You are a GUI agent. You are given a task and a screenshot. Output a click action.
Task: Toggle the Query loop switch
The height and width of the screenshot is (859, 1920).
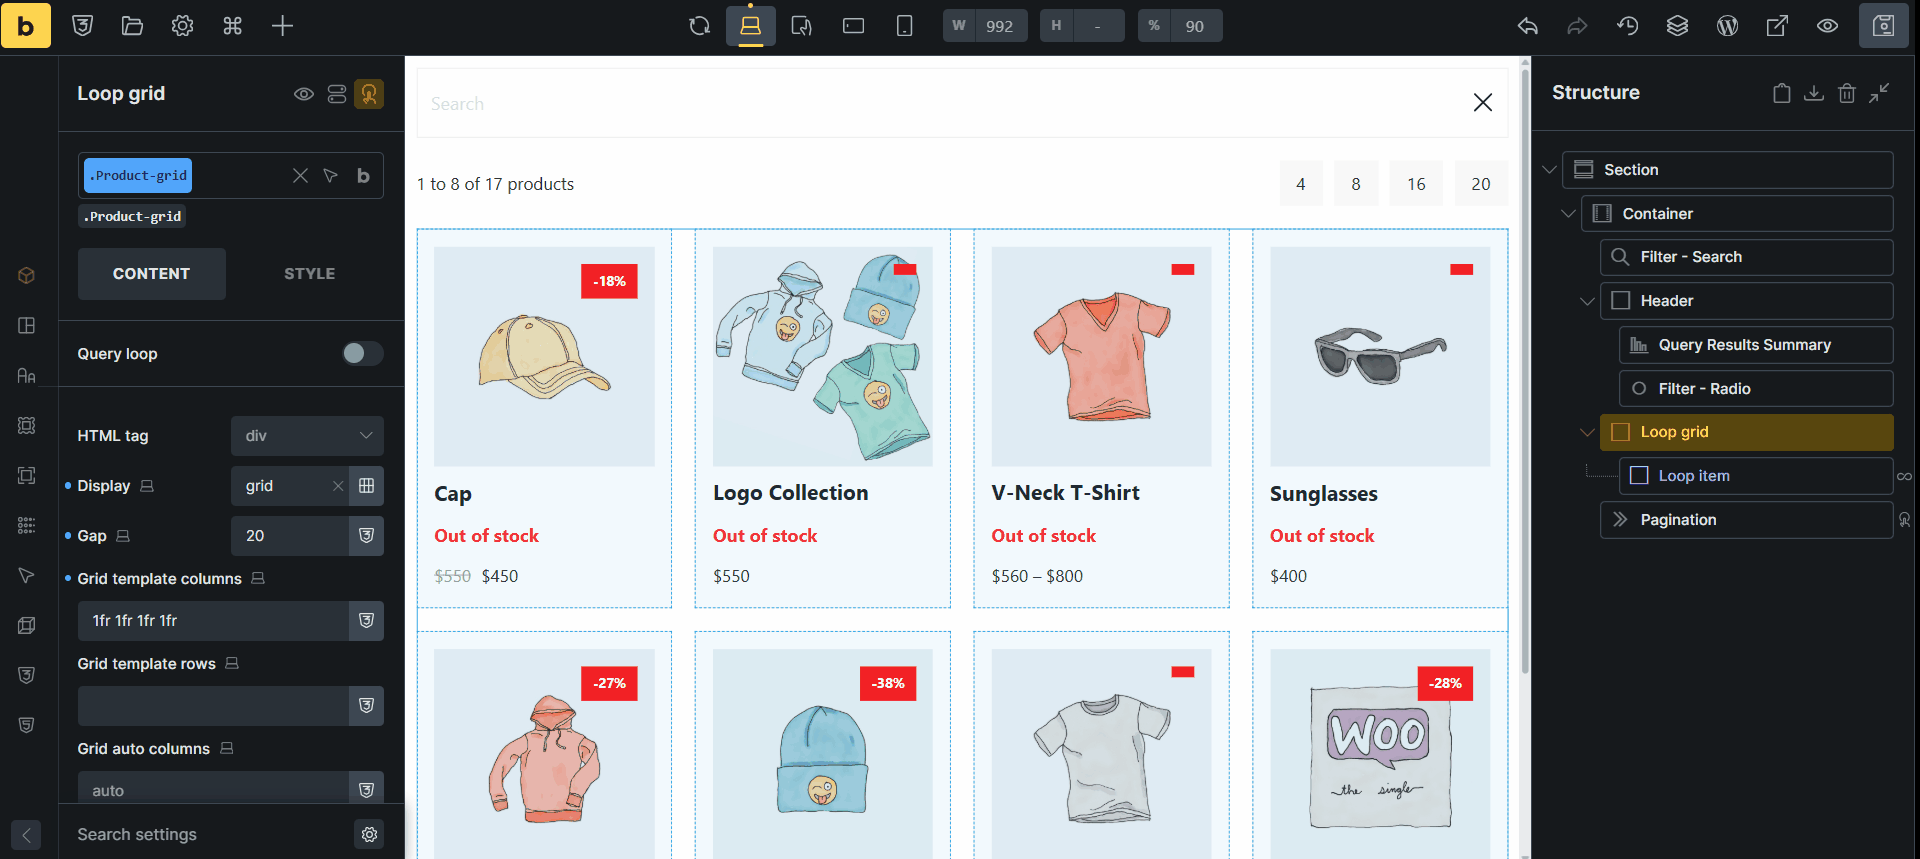tap(362, 353)
